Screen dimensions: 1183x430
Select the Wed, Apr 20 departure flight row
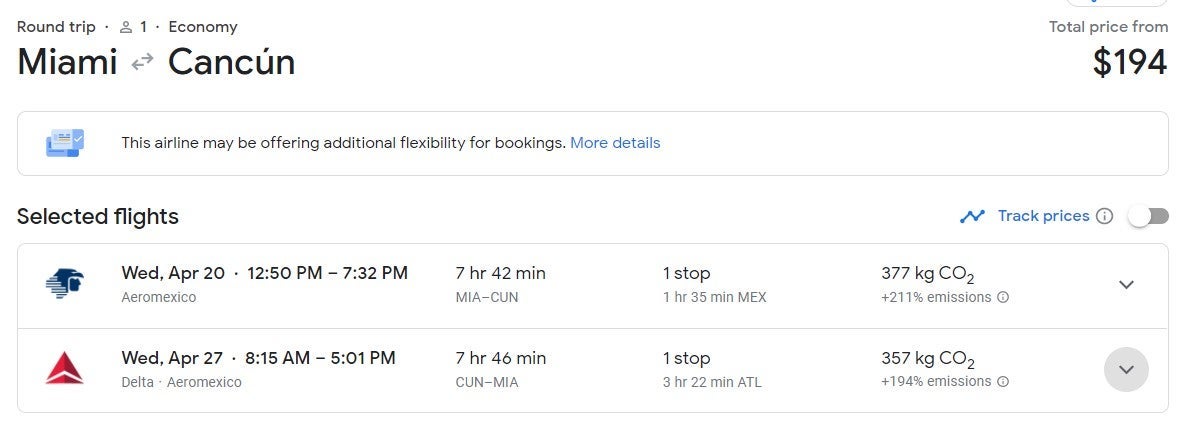tap(264, 273)
